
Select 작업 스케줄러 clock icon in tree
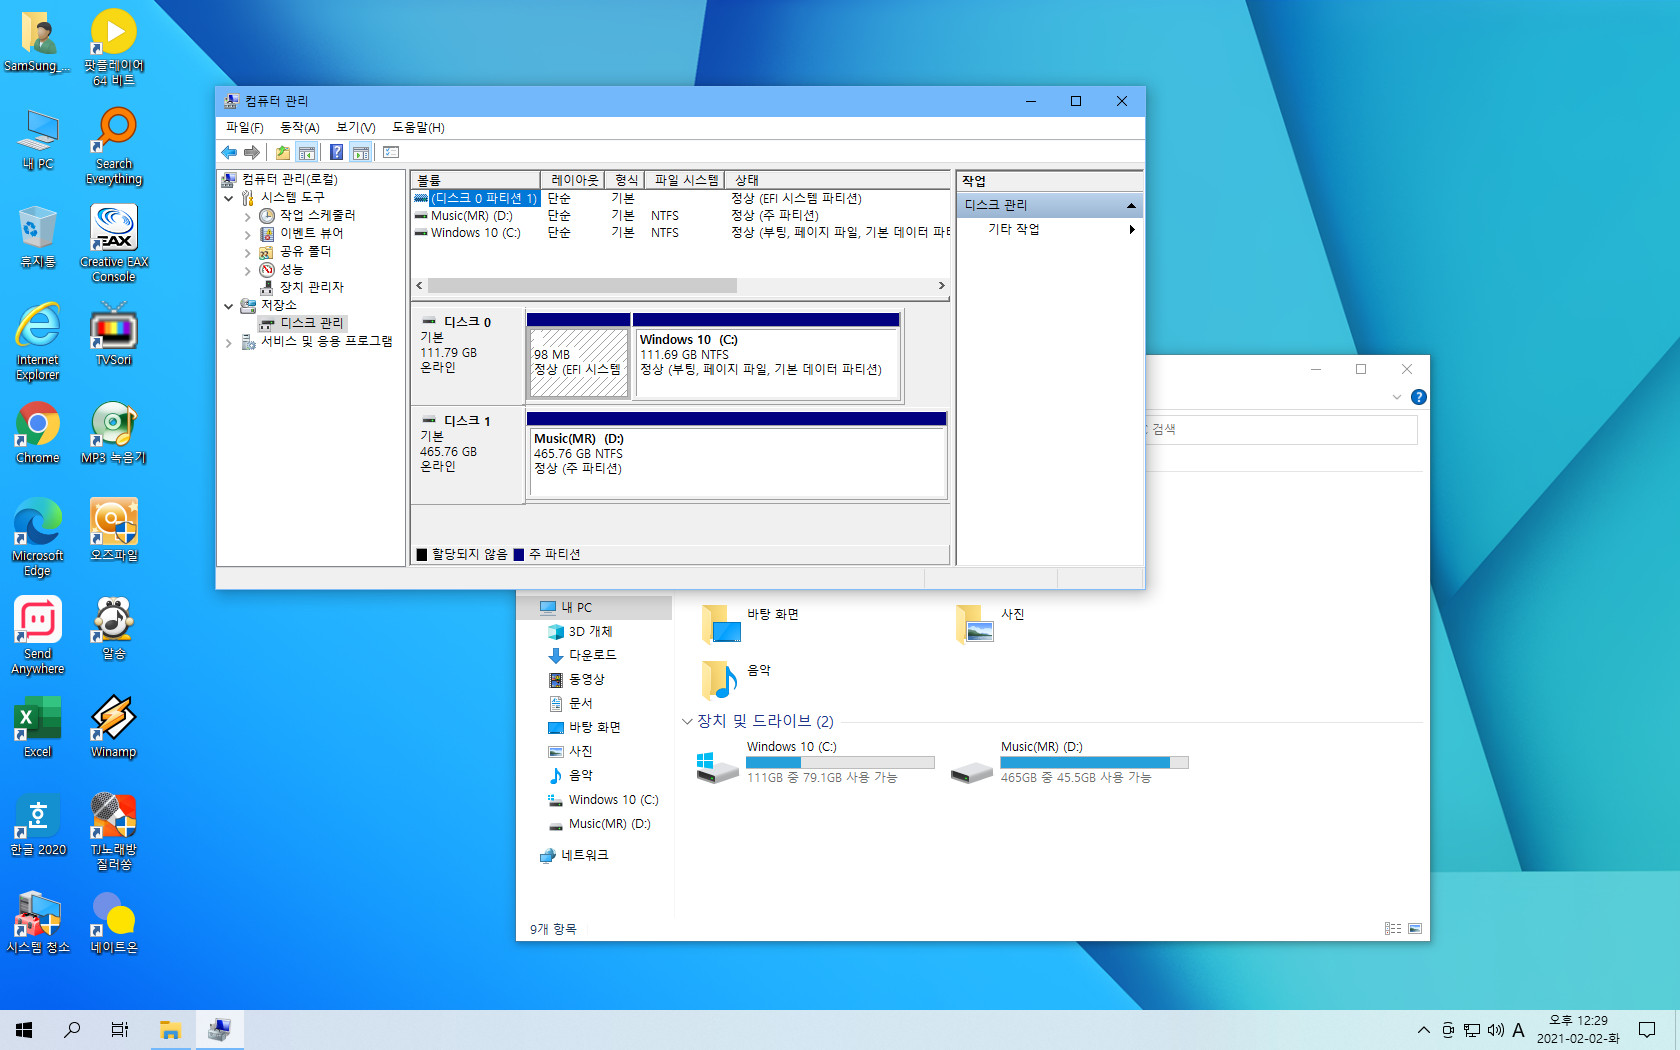267,216
